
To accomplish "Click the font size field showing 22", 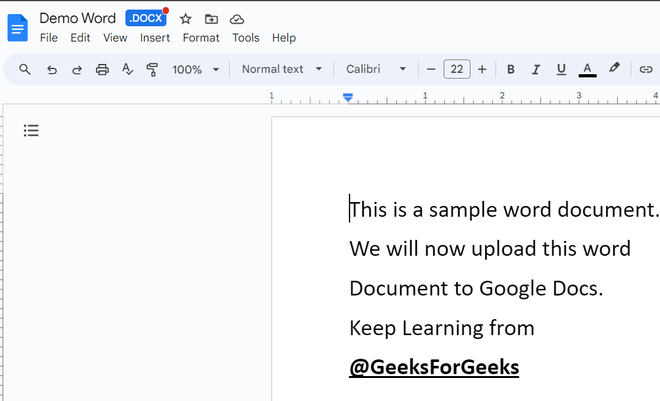I will coord(457,69).
